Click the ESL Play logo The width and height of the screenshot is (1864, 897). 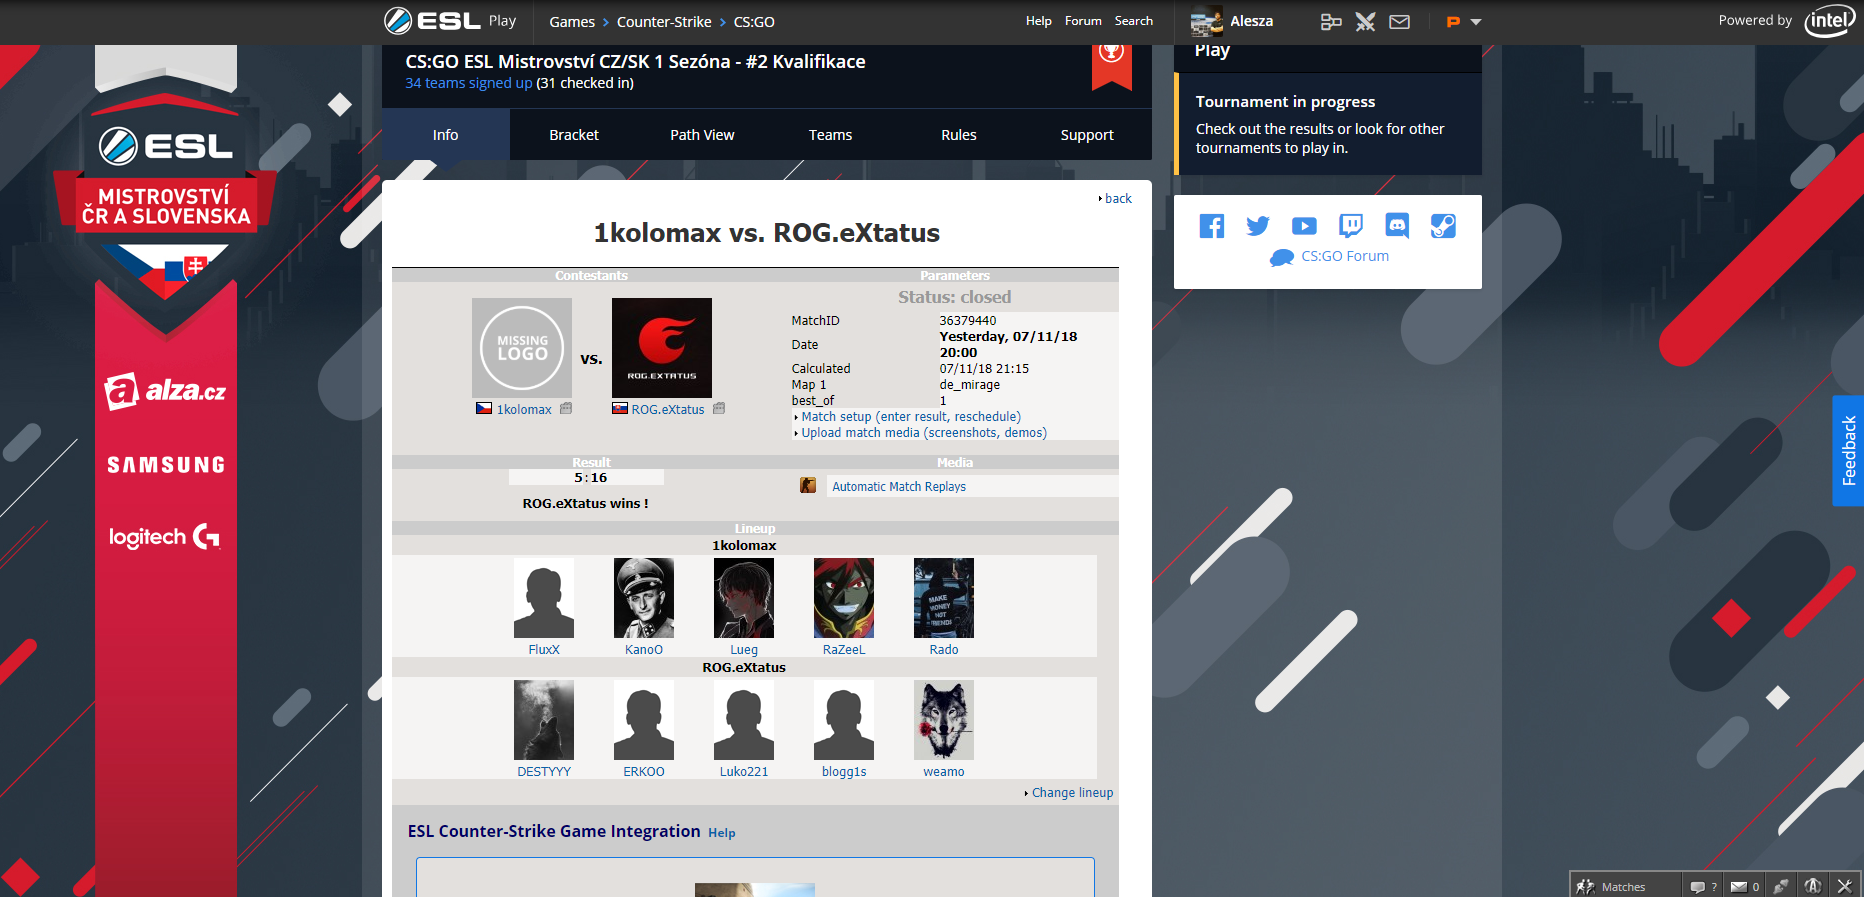coord(450,21)
